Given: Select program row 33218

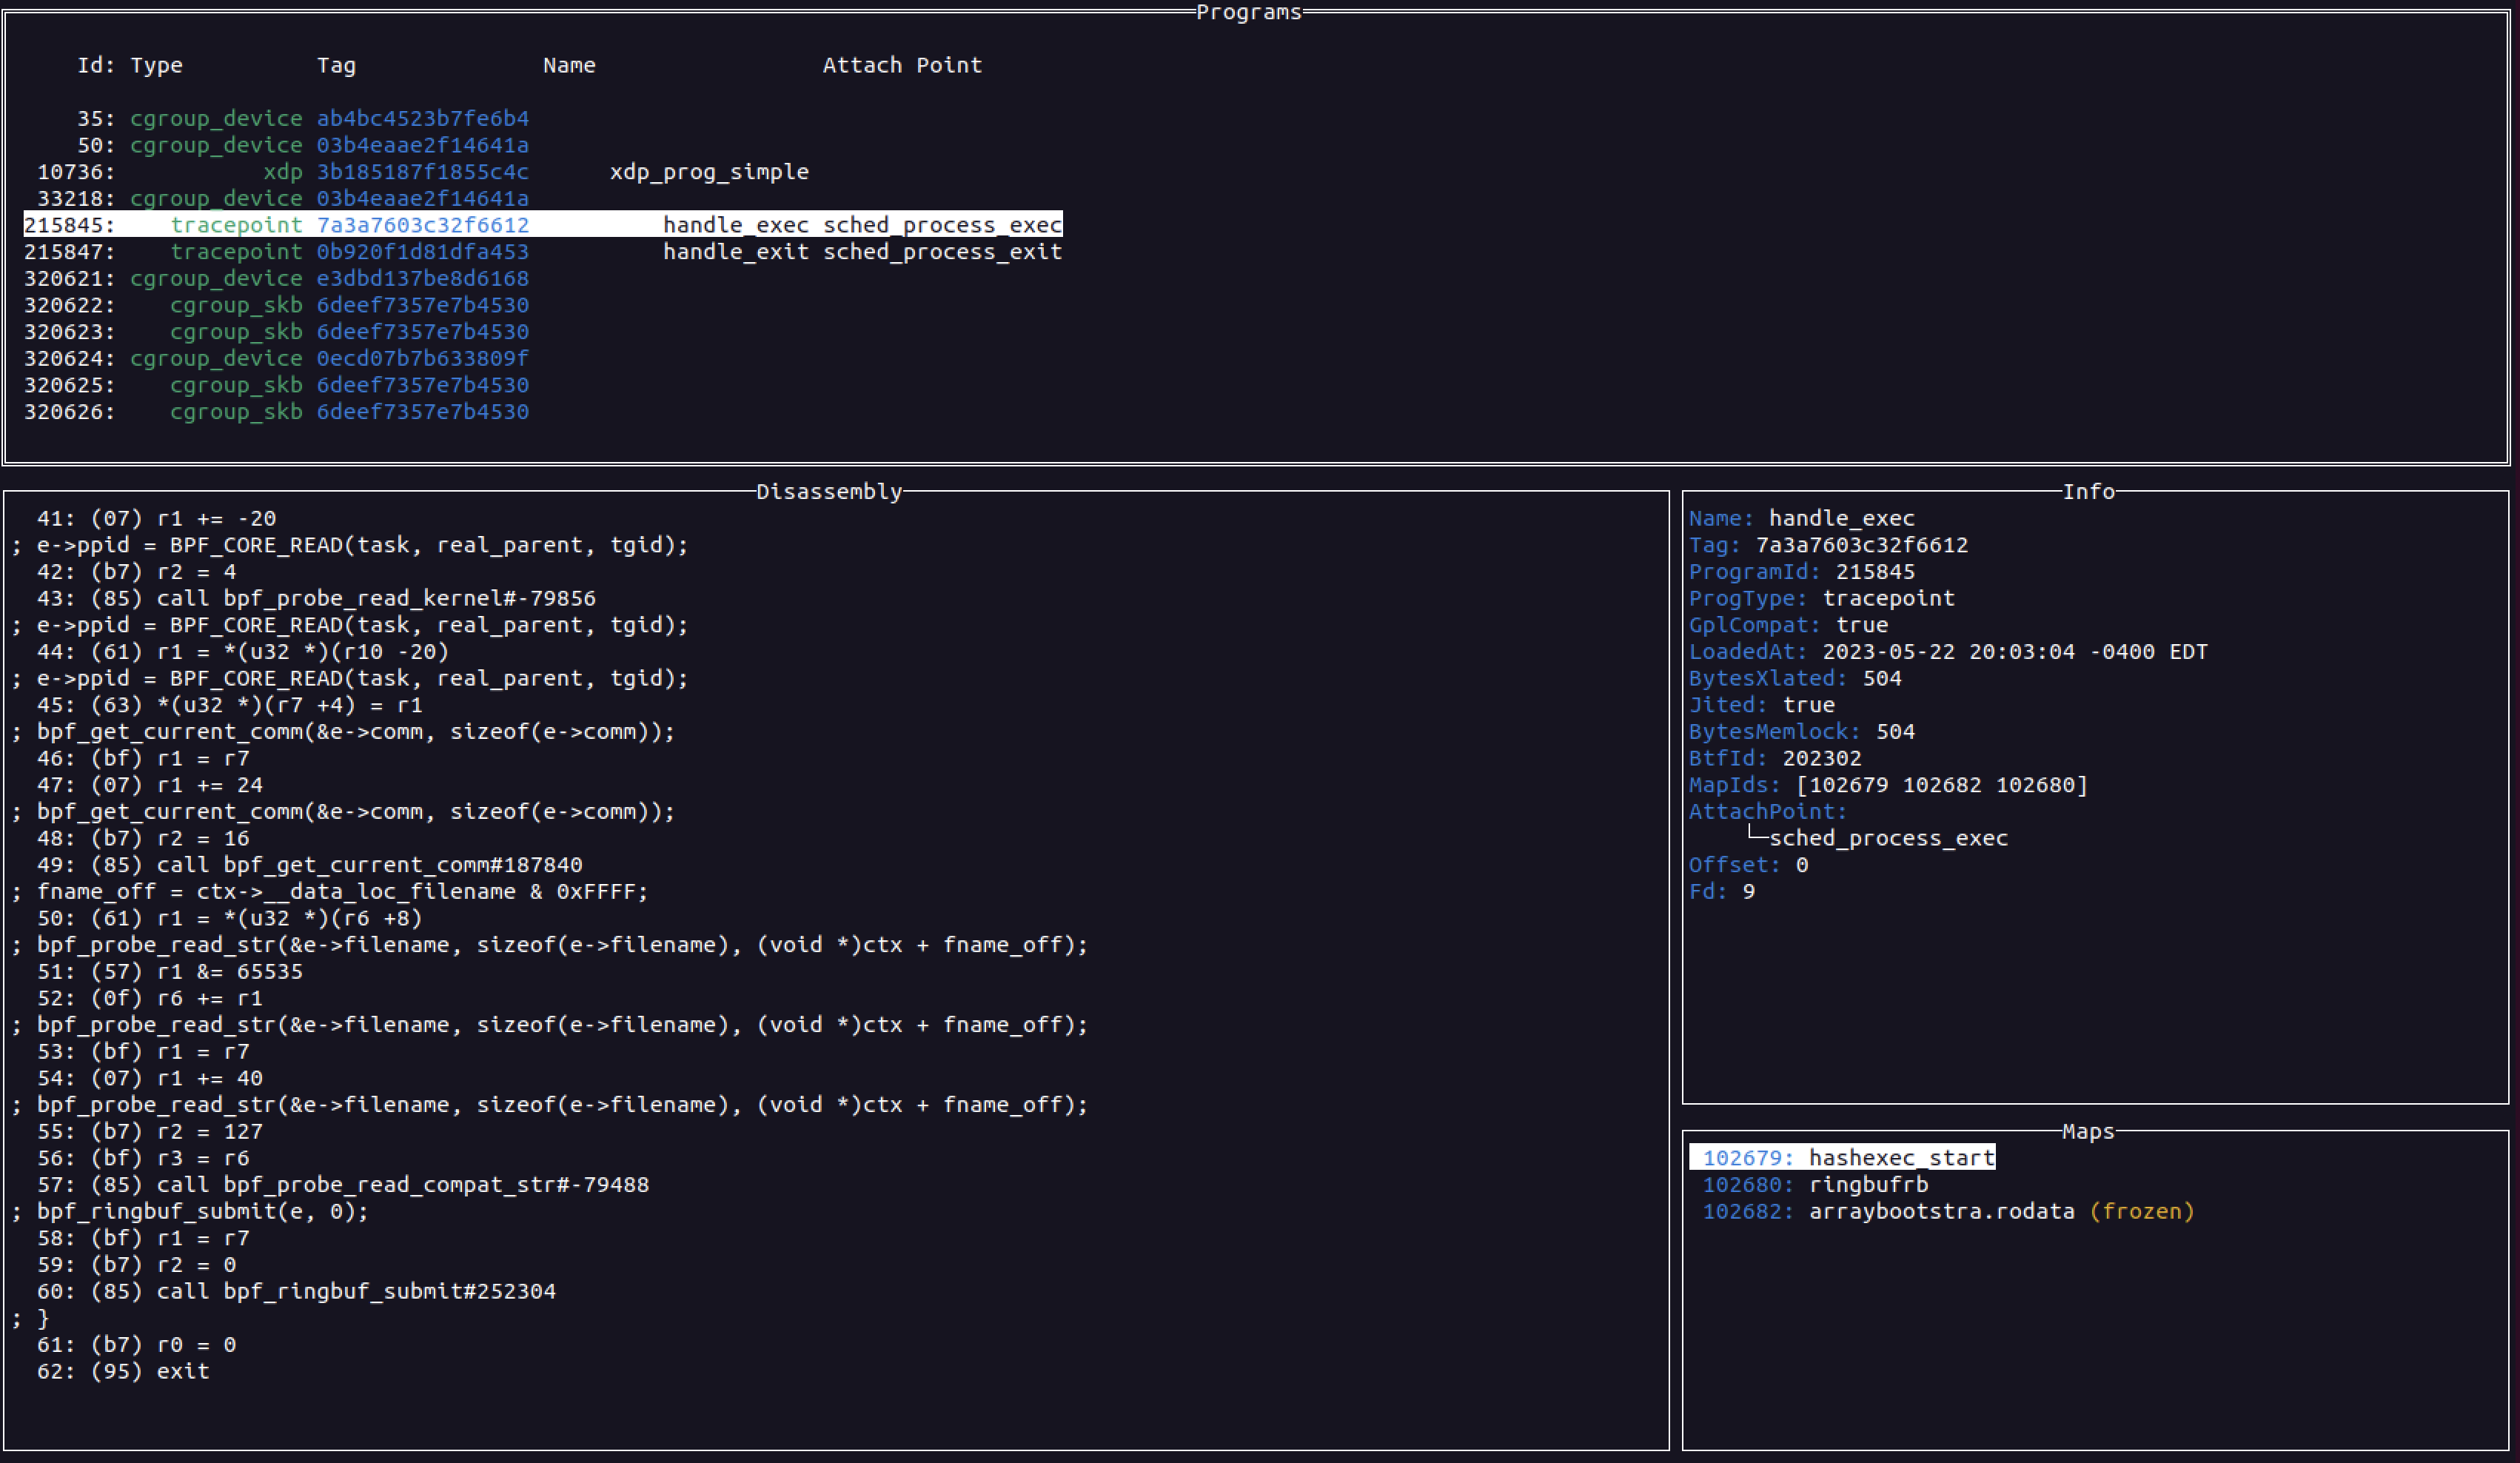Looking at the screenshot, I should tap(283, 198).
